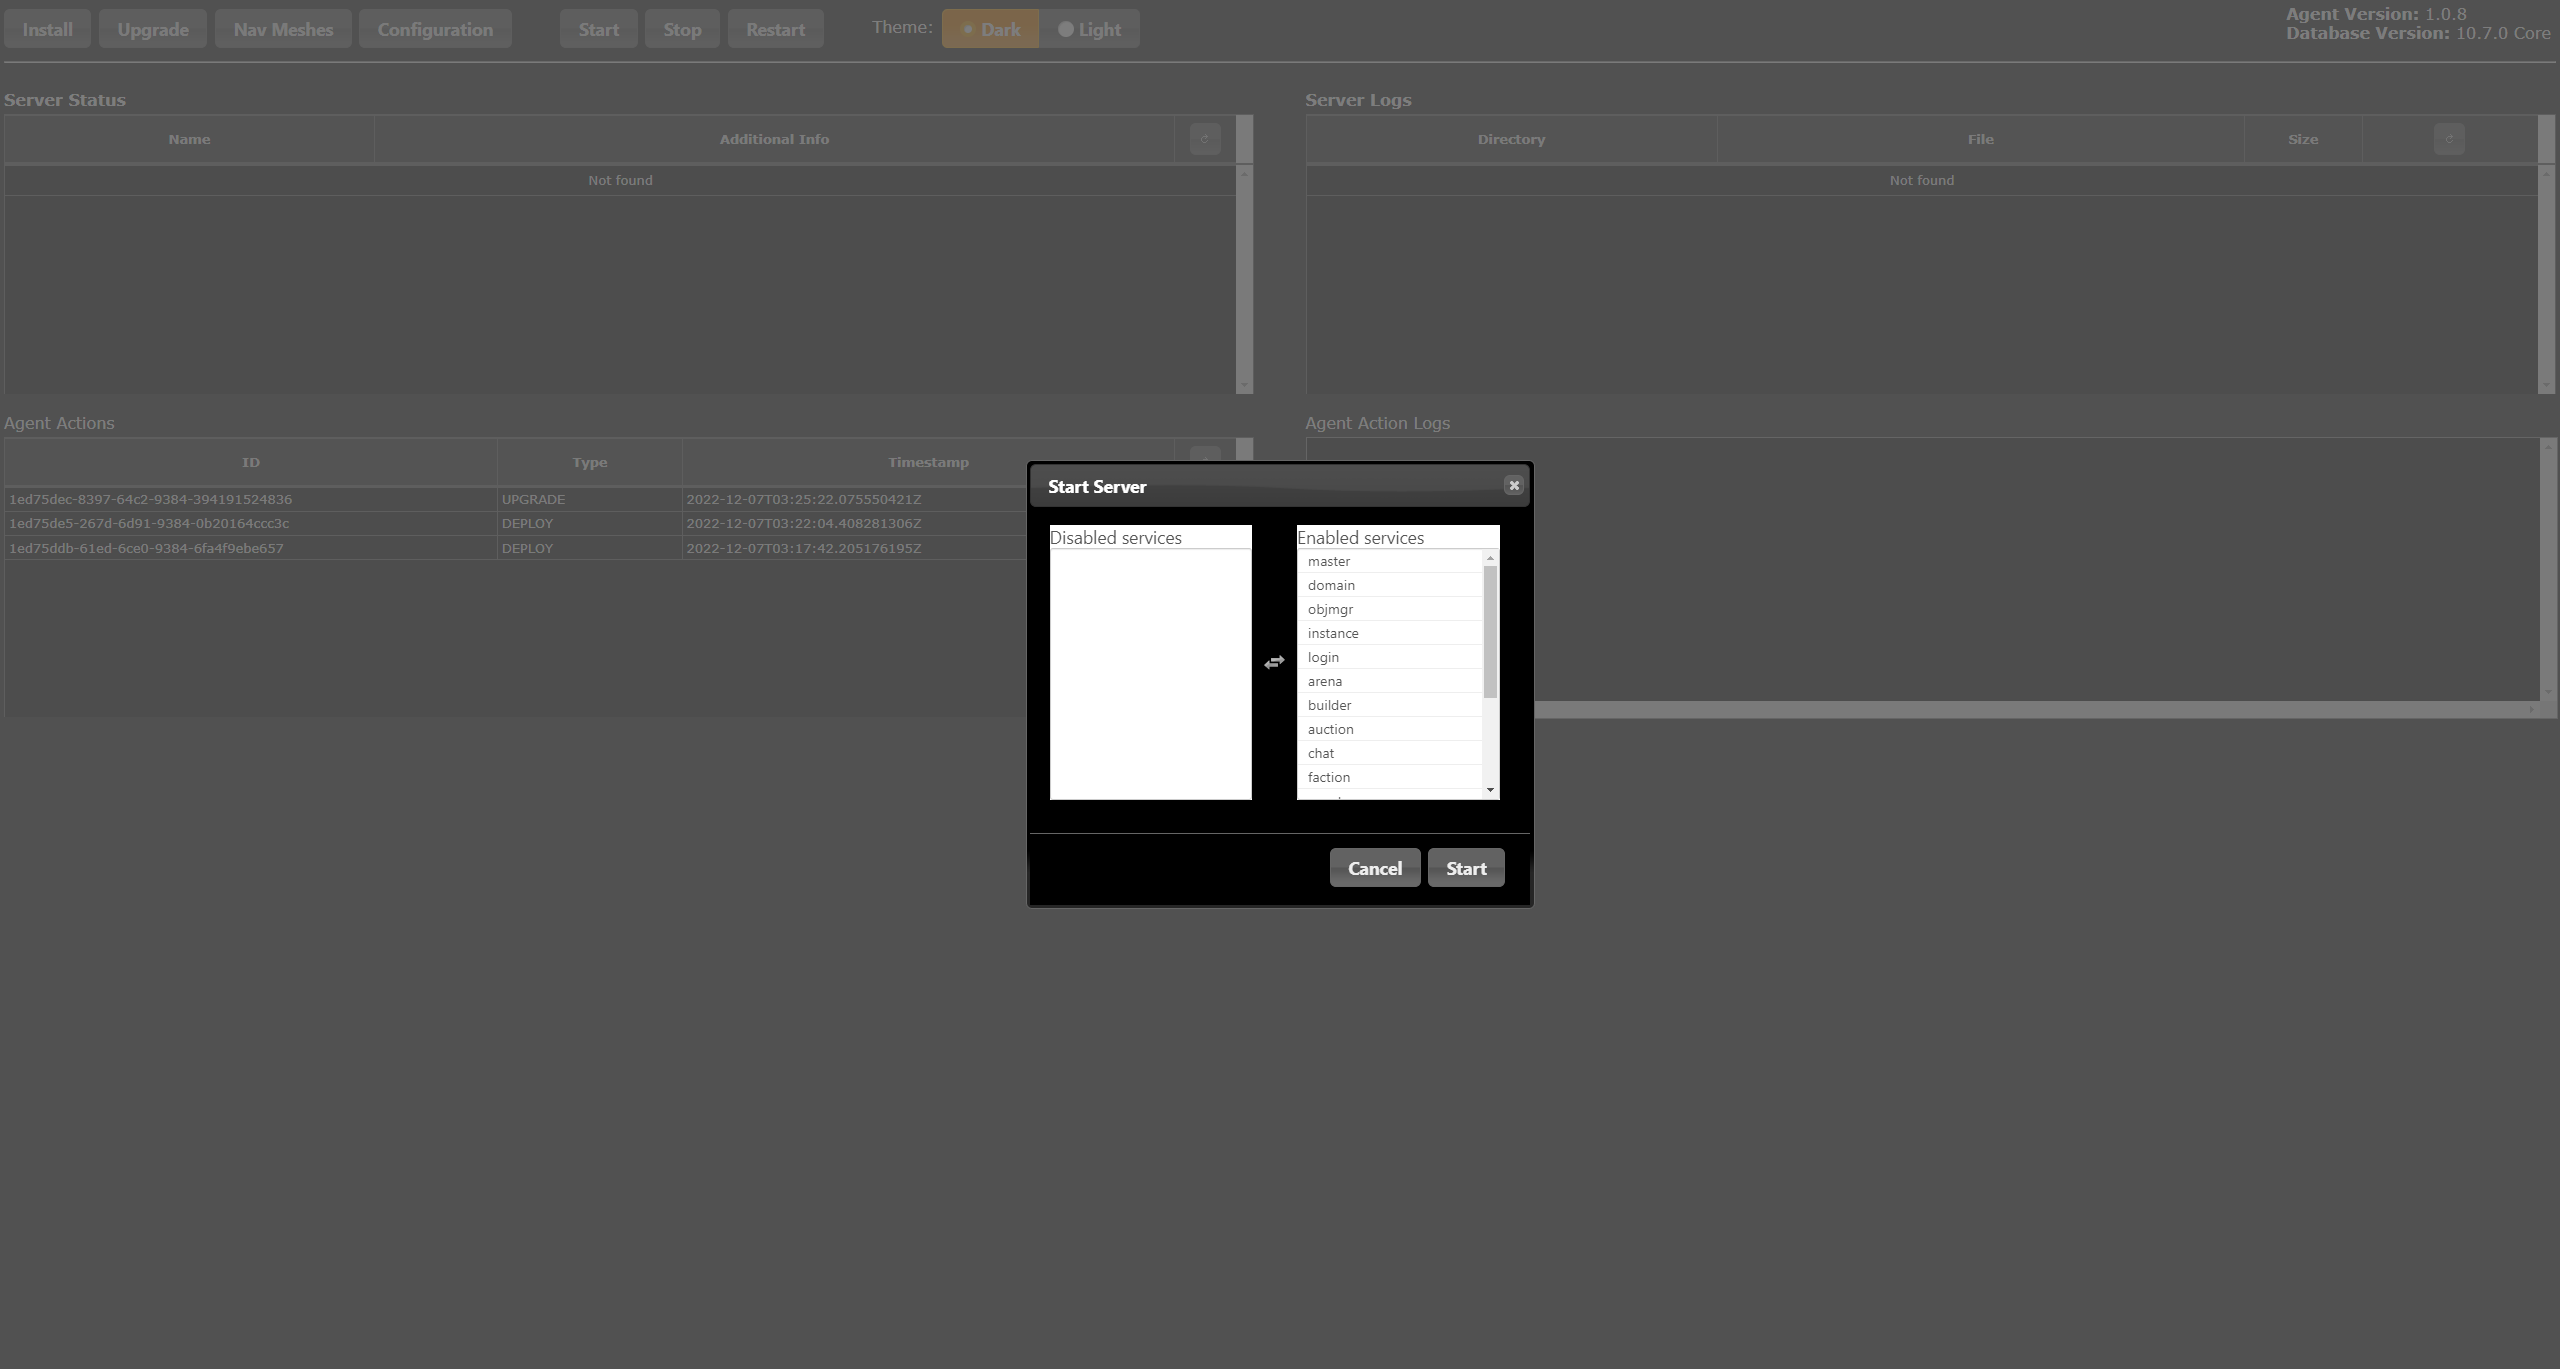
Task: Select the master service
Action: click(x=1388, y=561)
